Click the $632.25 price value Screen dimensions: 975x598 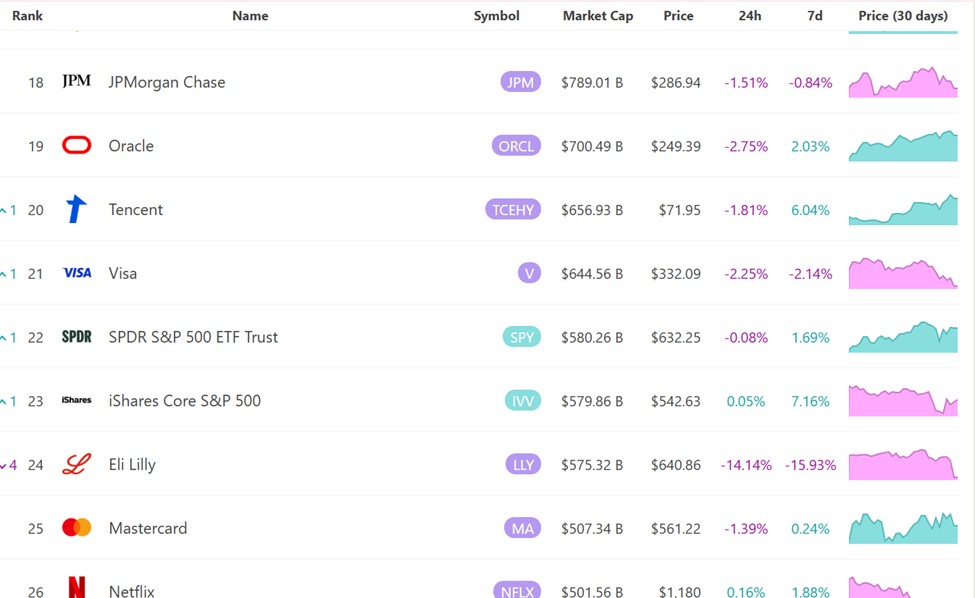click(676, 338)
